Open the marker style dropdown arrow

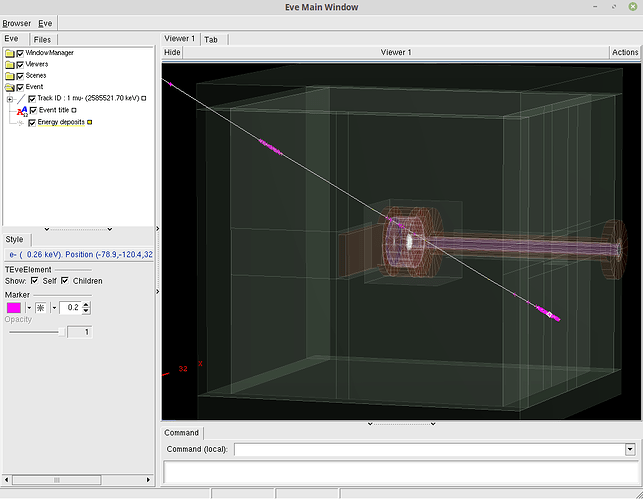click(x=54, y=308)
